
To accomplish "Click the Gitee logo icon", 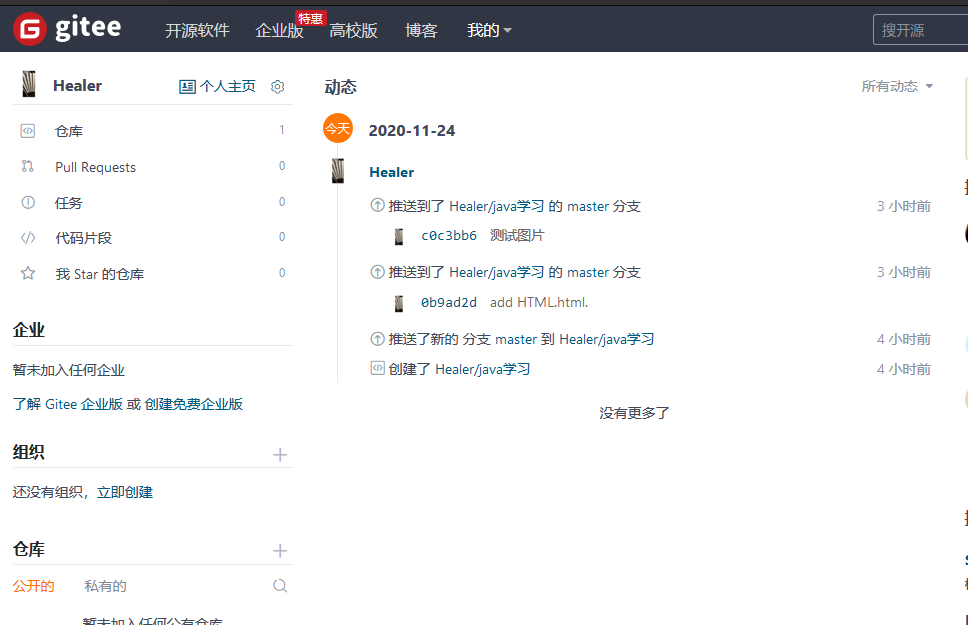I will pyautogui.click(x=30, y=28).
